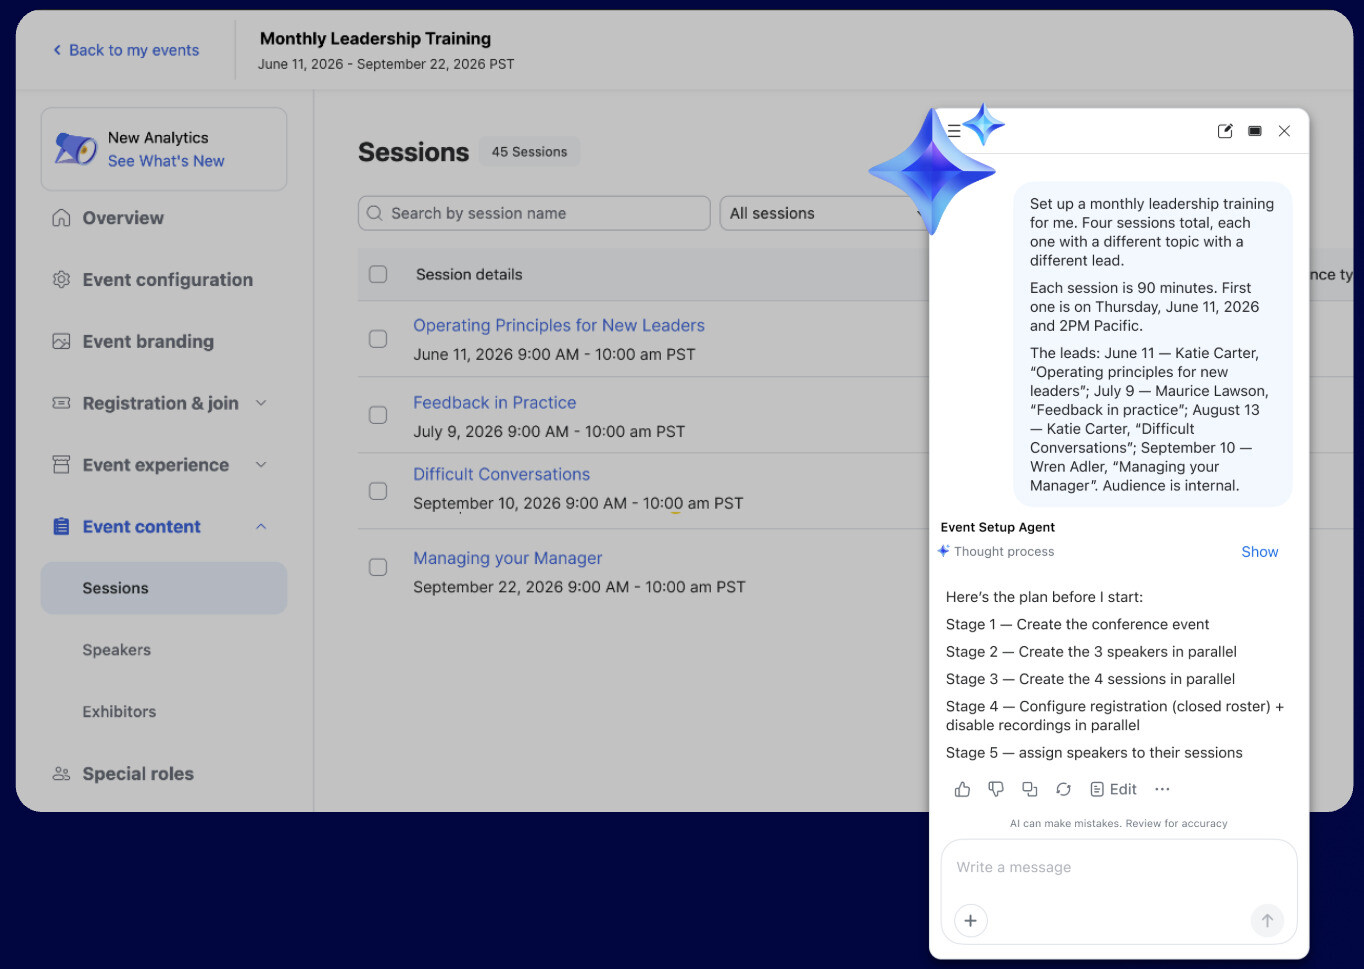Viewport: 1364px width, 969px height.
Task: Select Sessions in the sidebar
Action: click(164, 588)
